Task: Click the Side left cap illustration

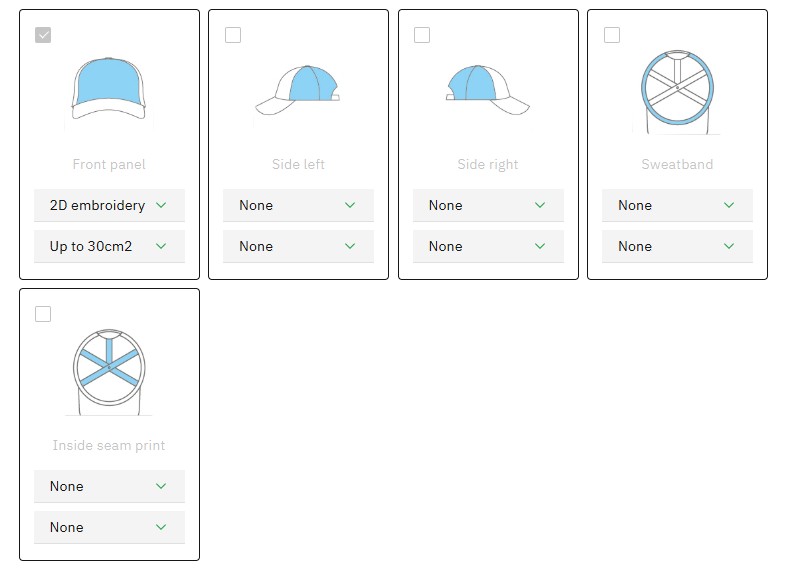Action: click(298, 90)
